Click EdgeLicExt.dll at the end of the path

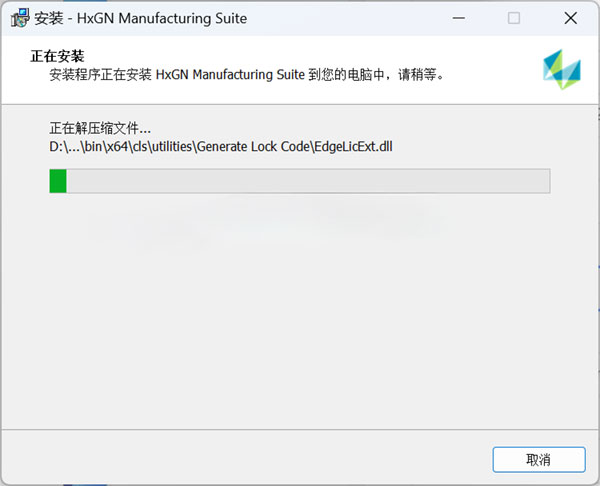353,147
